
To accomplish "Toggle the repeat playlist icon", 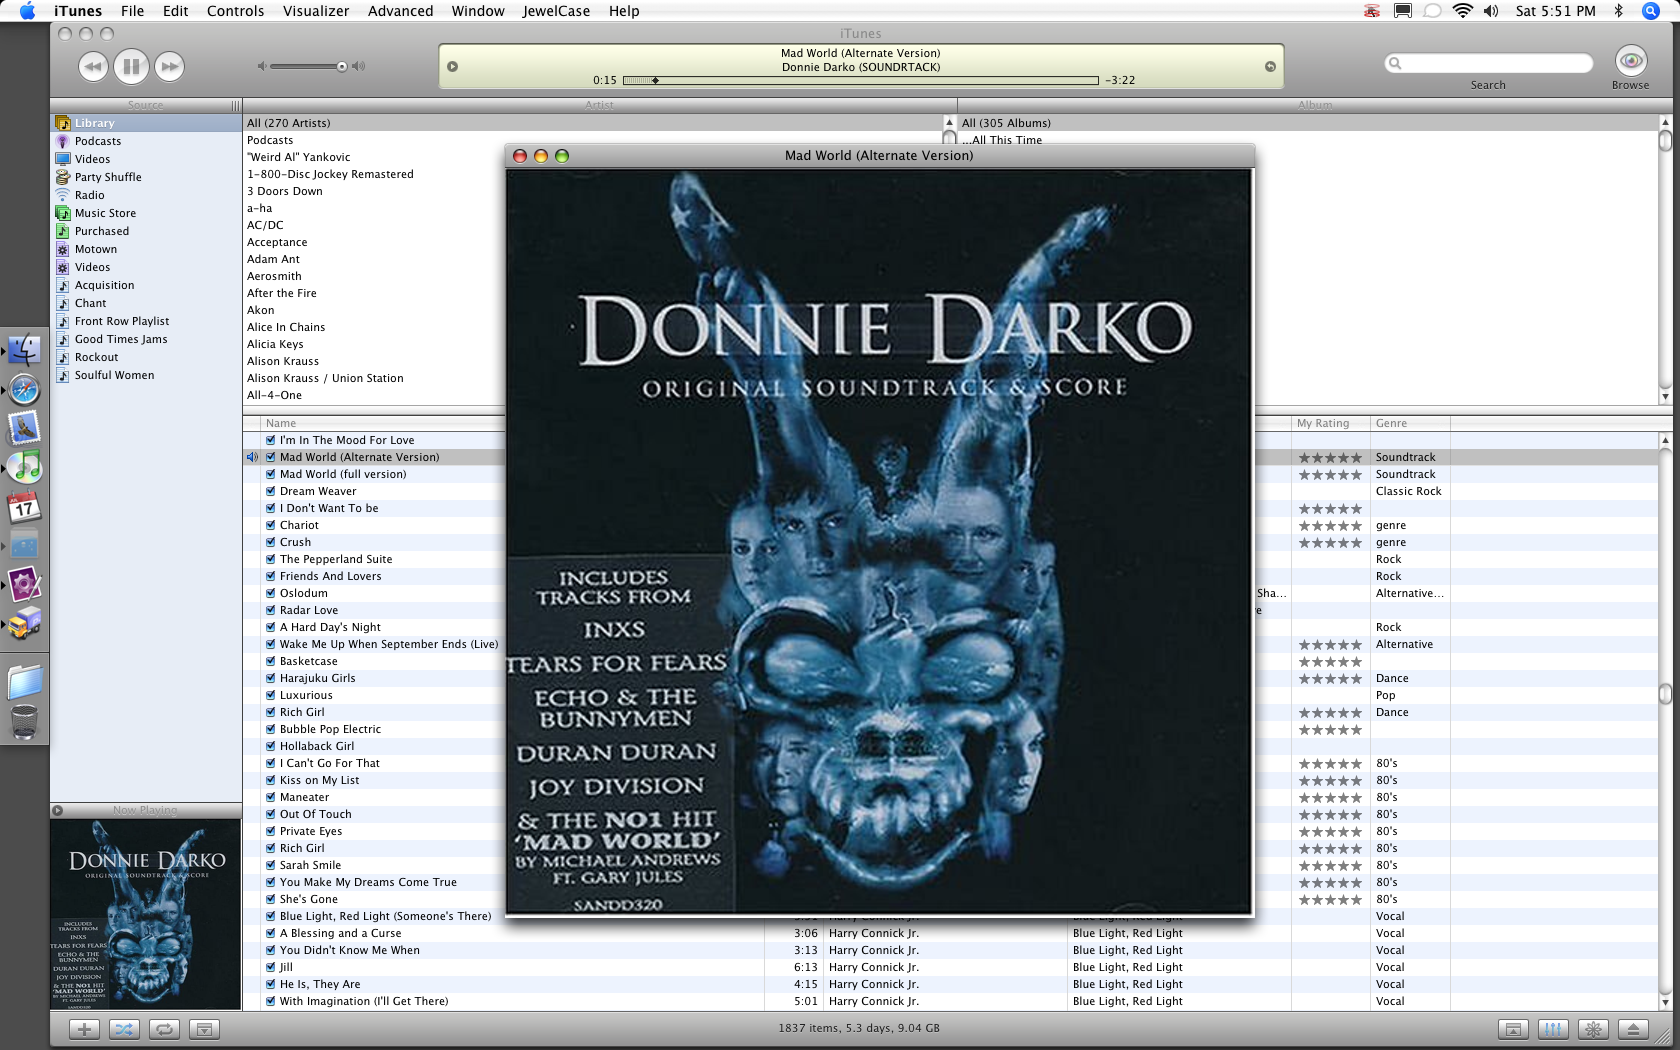I will [x=164, y=1029].
